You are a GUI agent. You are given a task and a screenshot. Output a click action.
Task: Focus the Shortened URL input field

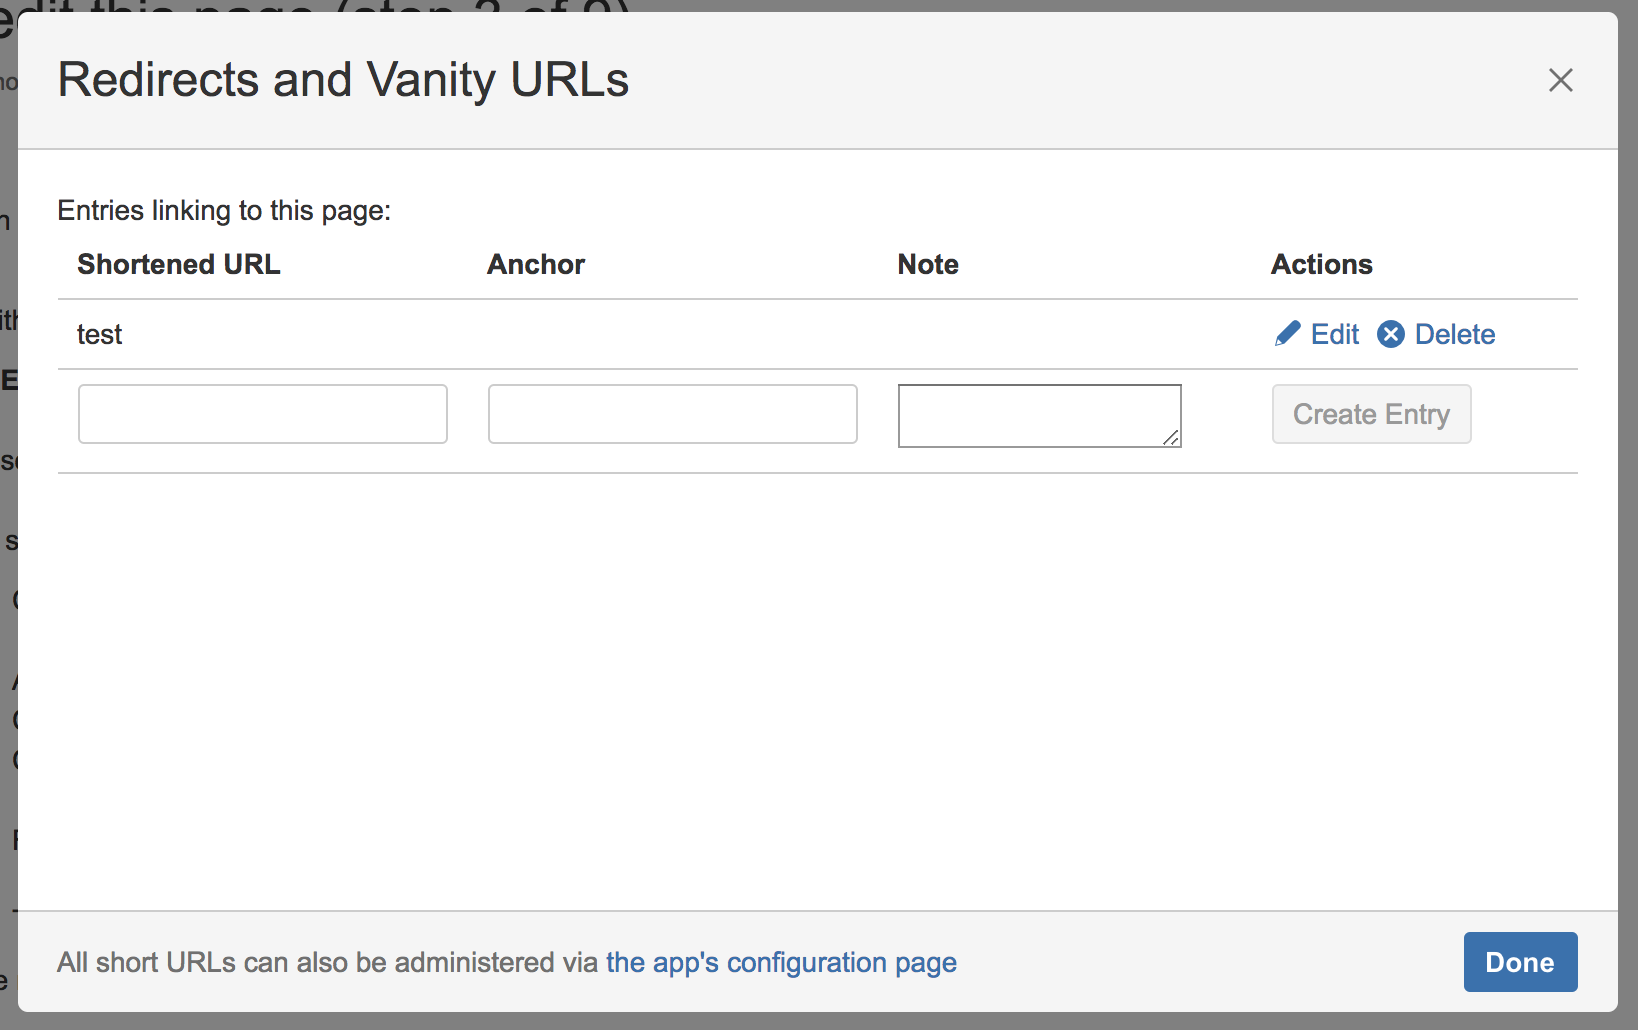coord(263,414)
